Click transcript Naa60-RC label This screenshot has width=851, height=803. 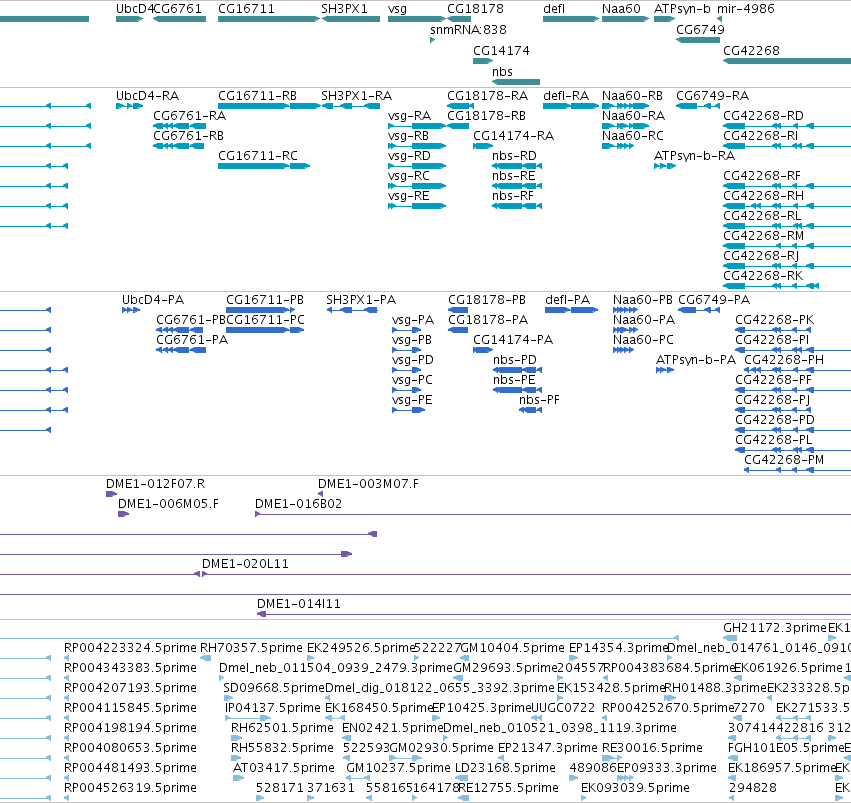(x=632, y=136)
